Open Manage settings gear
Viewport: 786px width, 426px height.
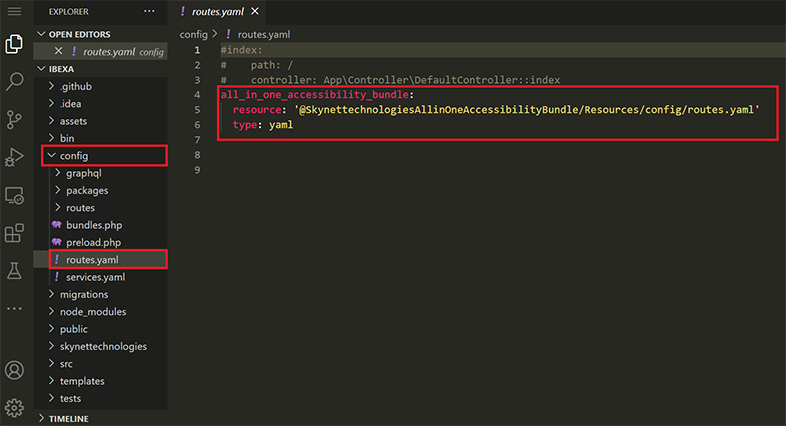click(x=14, y=407)
